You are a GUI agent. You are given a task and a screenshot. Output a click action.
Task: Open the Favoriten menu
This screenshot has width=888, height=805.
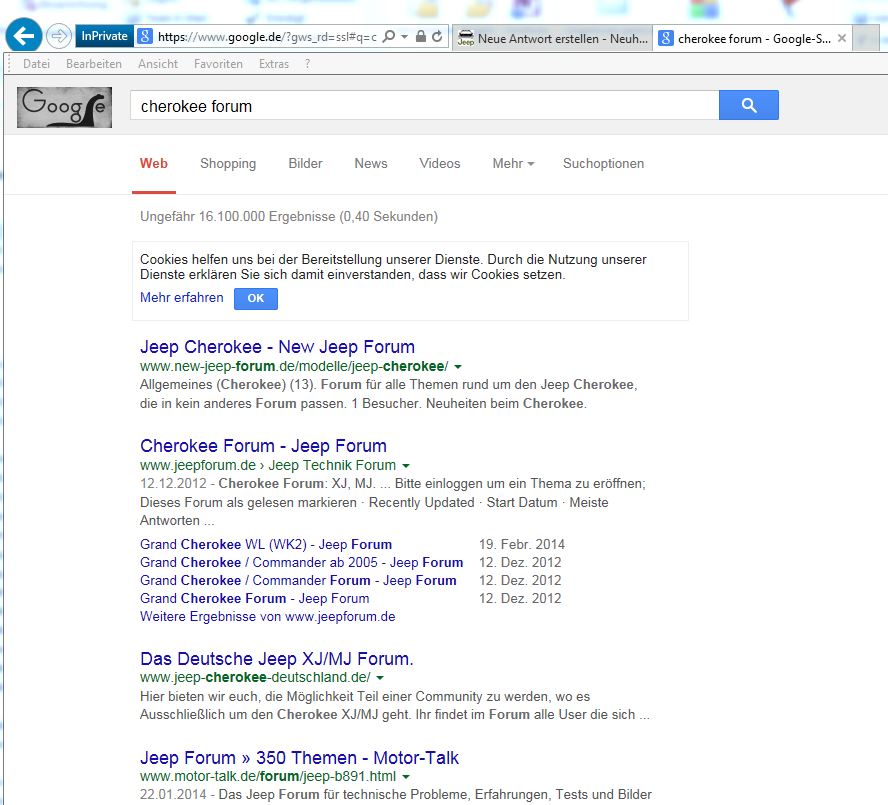218,64
